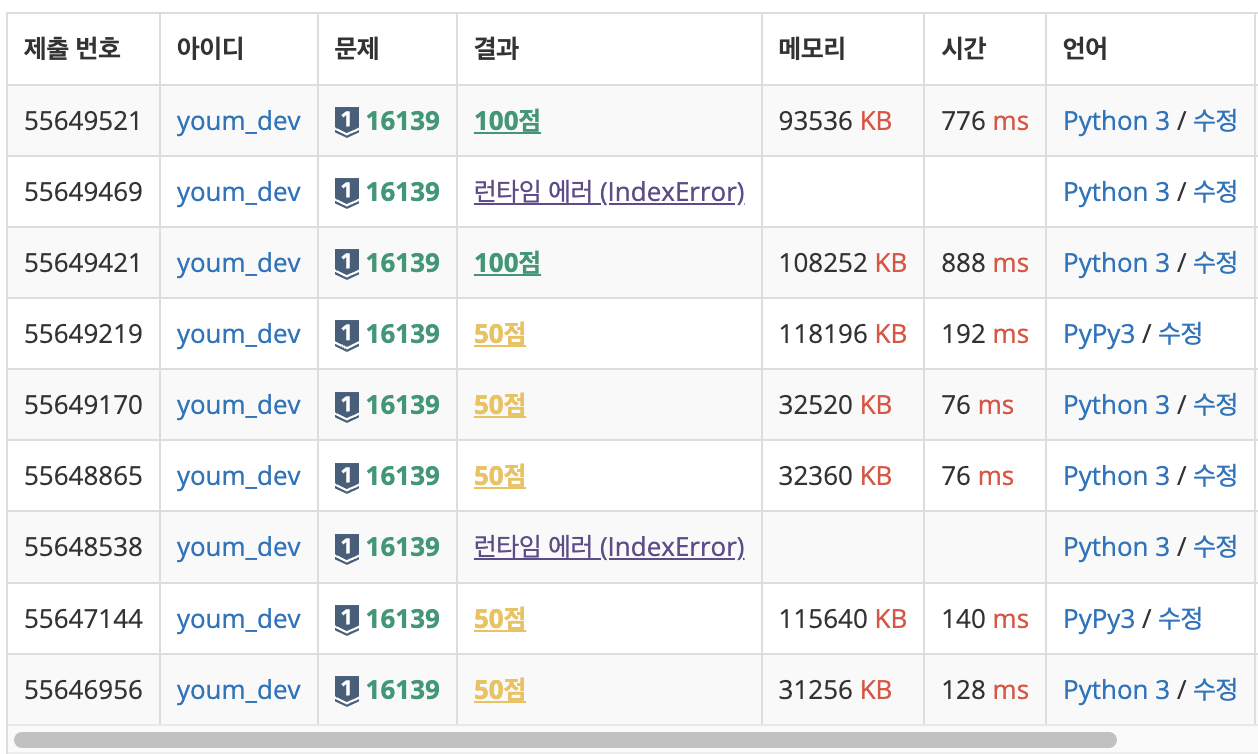Open youm_dev profile in row 55649521

click(238, 121)
